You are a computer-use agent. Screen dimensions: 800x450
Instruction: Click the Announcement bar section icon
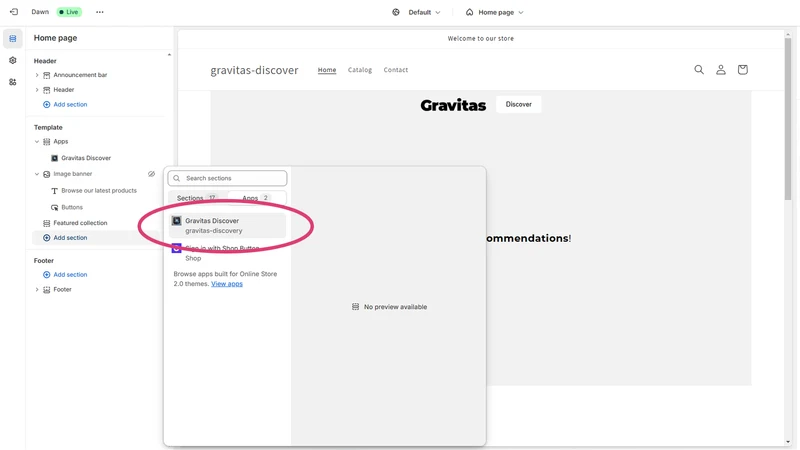point(46,75)
